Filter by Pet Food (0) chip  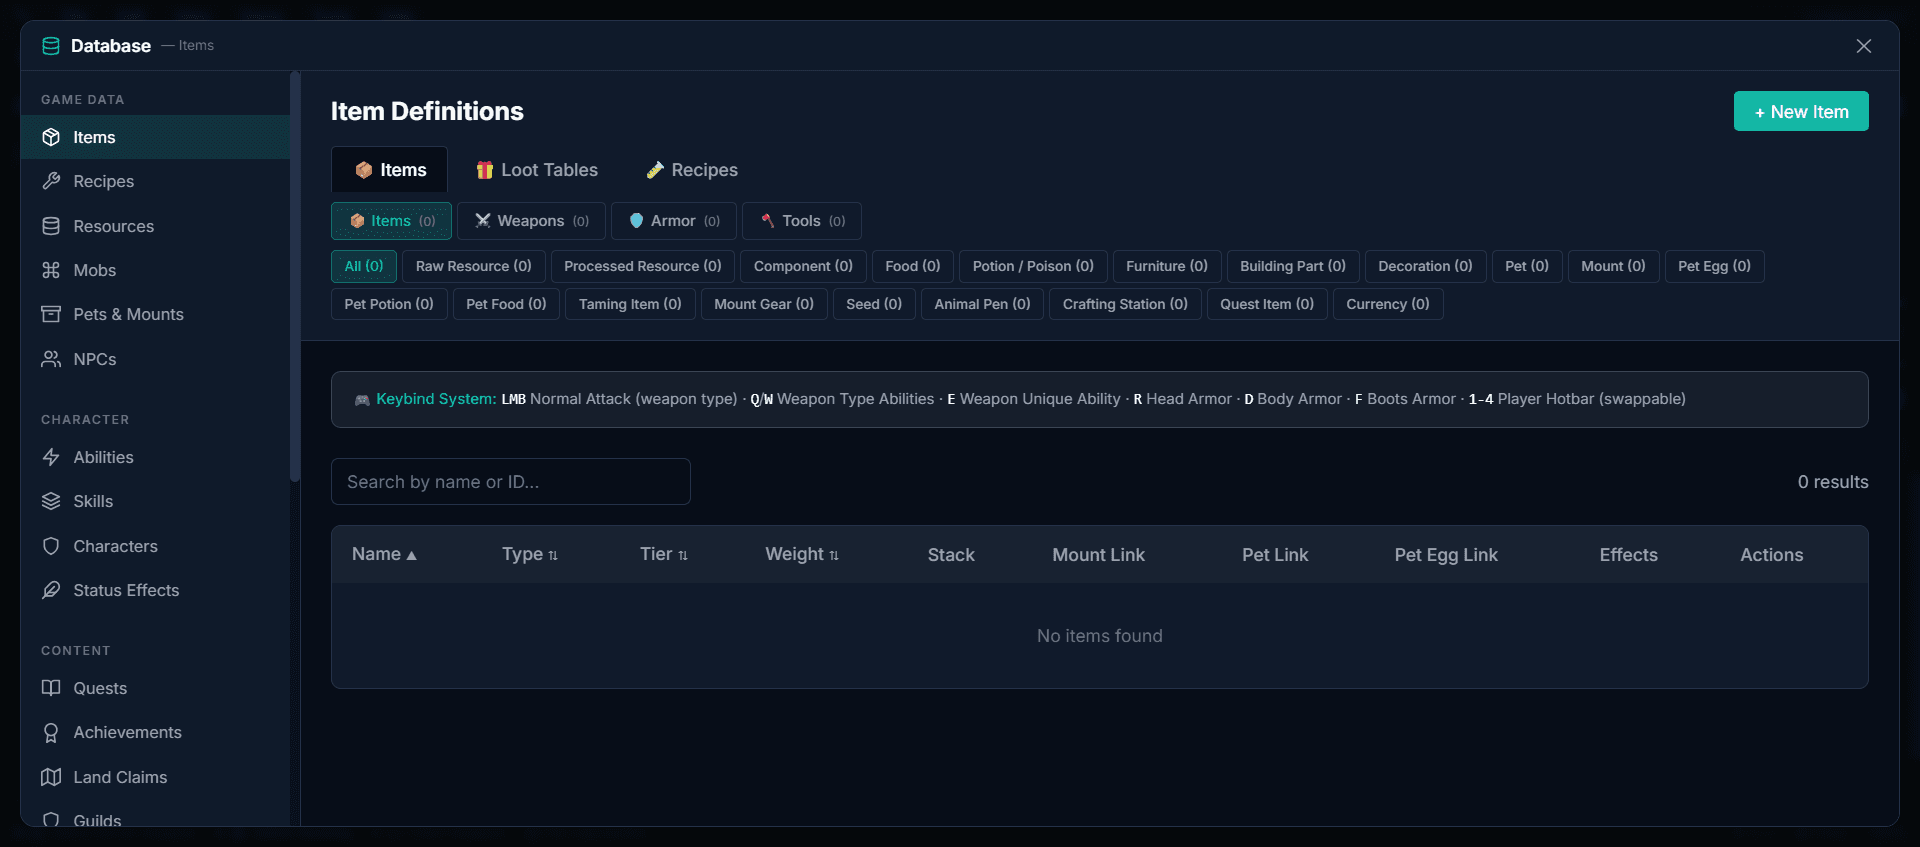click(506, 304)
